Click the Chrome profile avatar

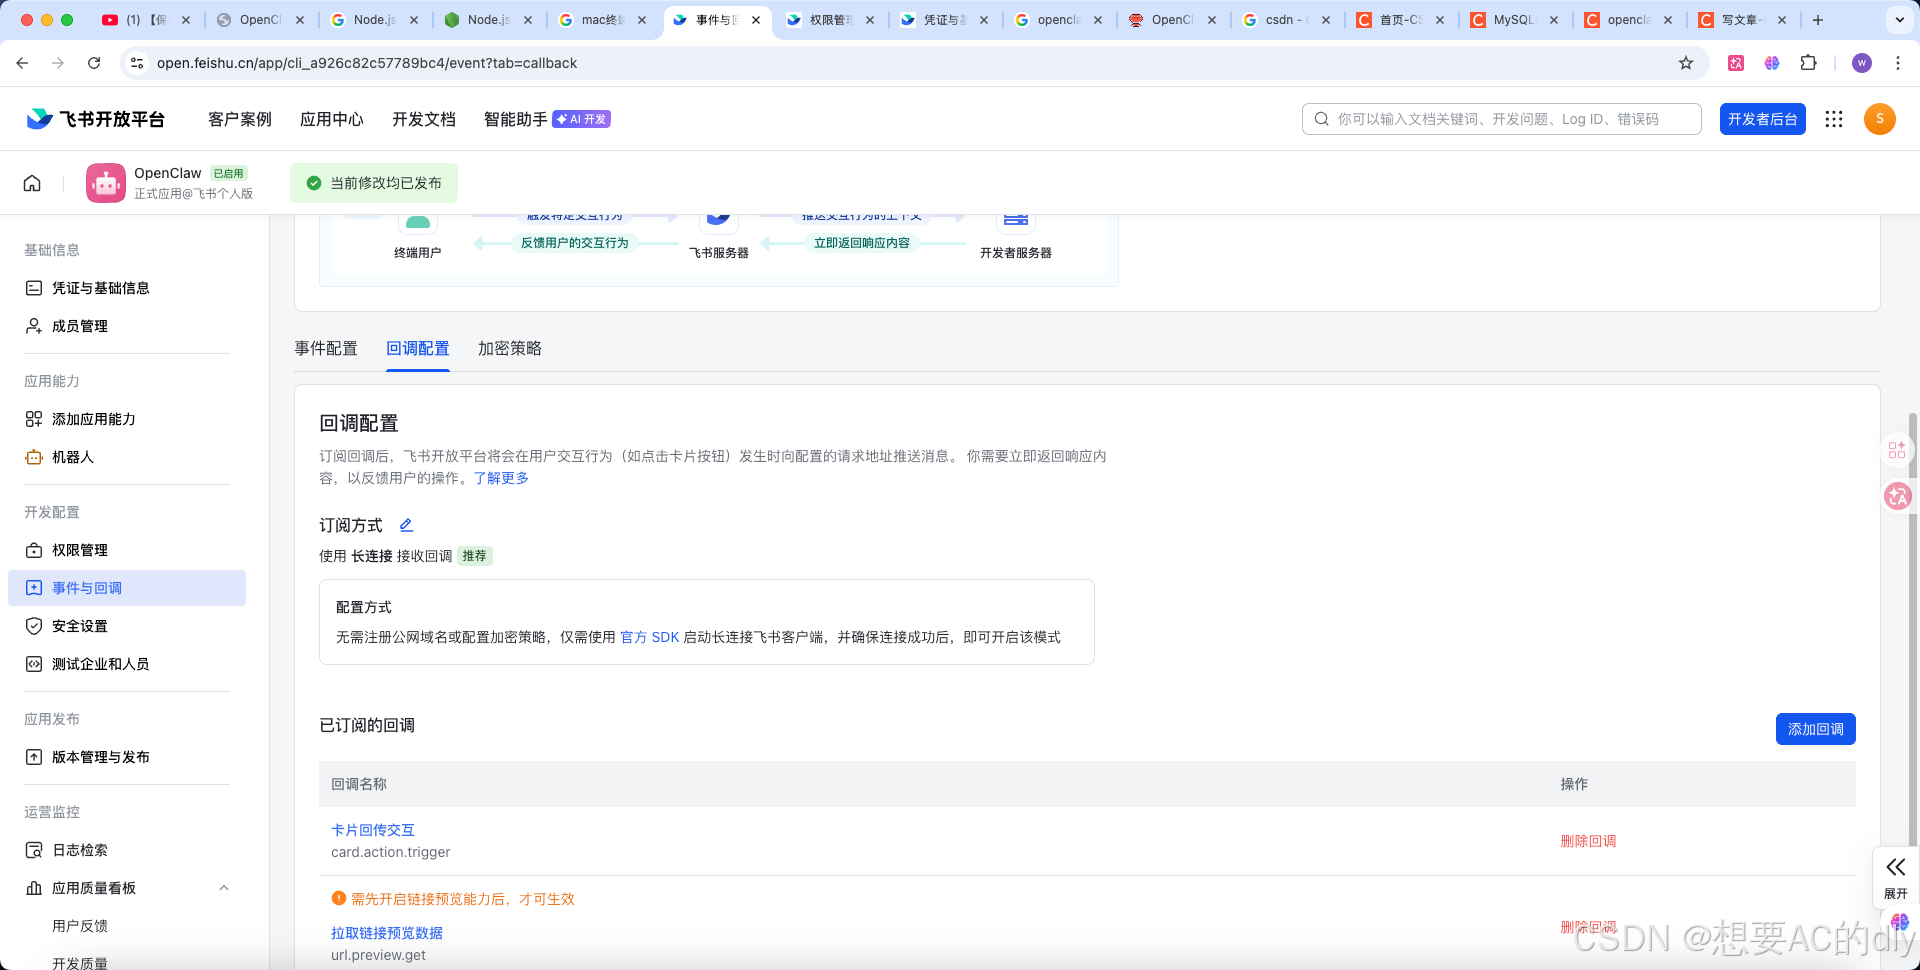[x=1862, y=63]
